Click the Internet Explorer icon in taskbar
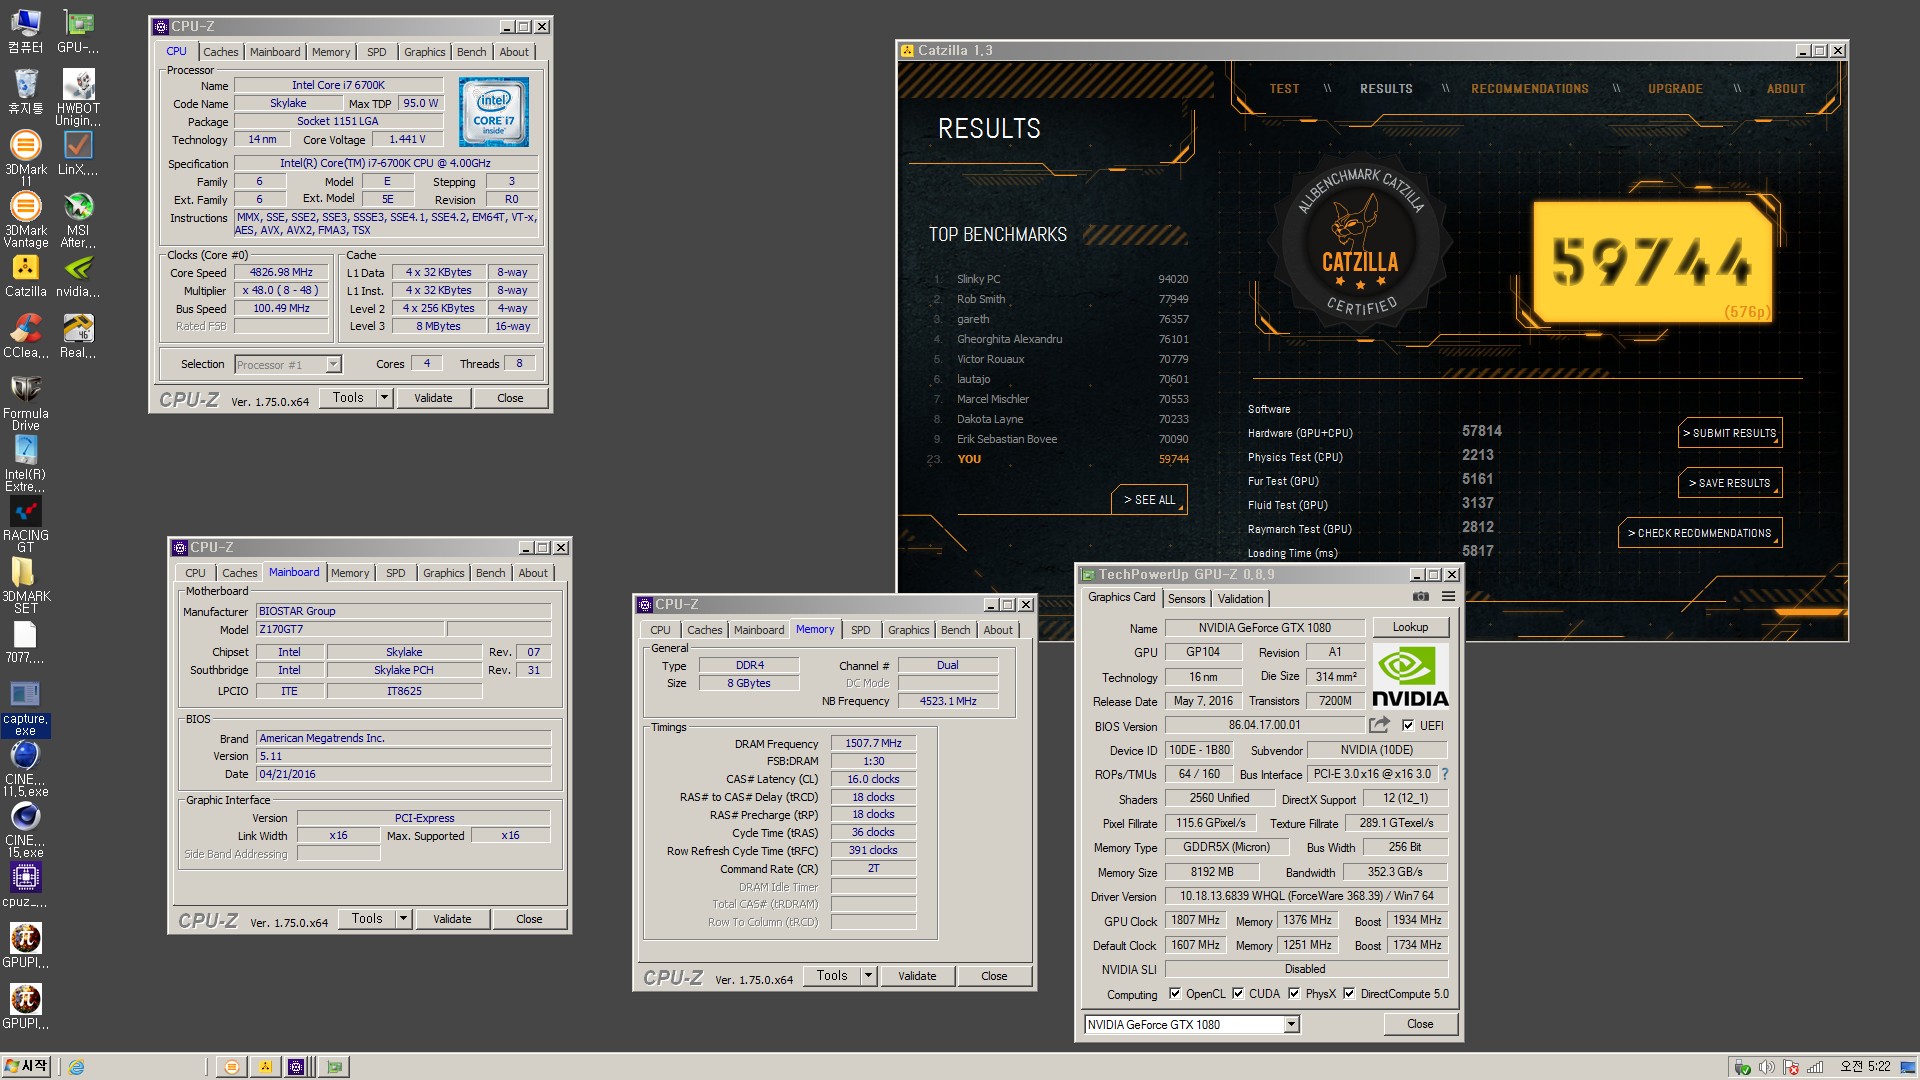This screenshot has height=1080, width=1920. pyautogui.click(x=76, y=1067)
